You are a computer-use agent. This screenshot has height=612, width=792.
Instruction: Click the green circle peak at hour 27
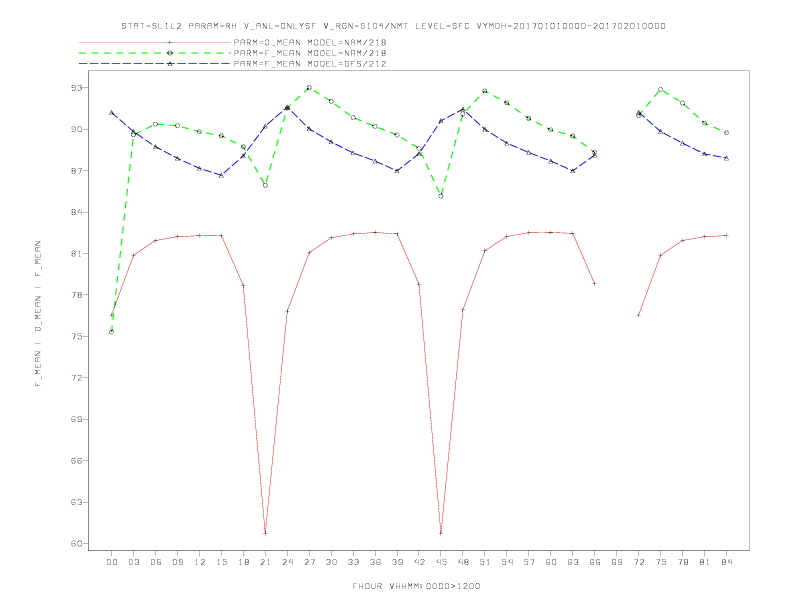309,88
